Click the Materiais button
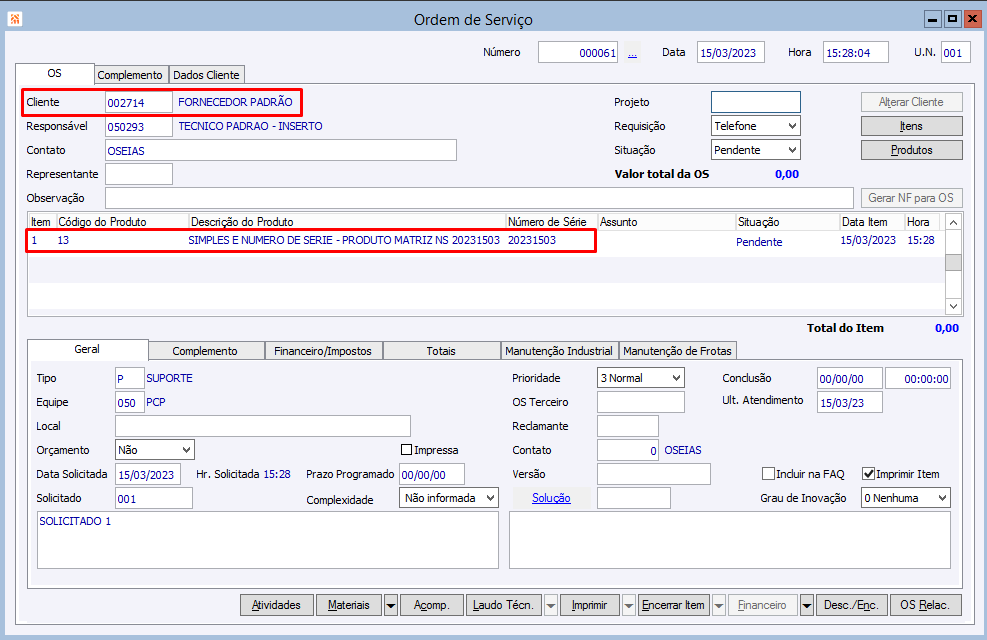The width and height of the screenshot is (987, 640). (x=349, y=605)
